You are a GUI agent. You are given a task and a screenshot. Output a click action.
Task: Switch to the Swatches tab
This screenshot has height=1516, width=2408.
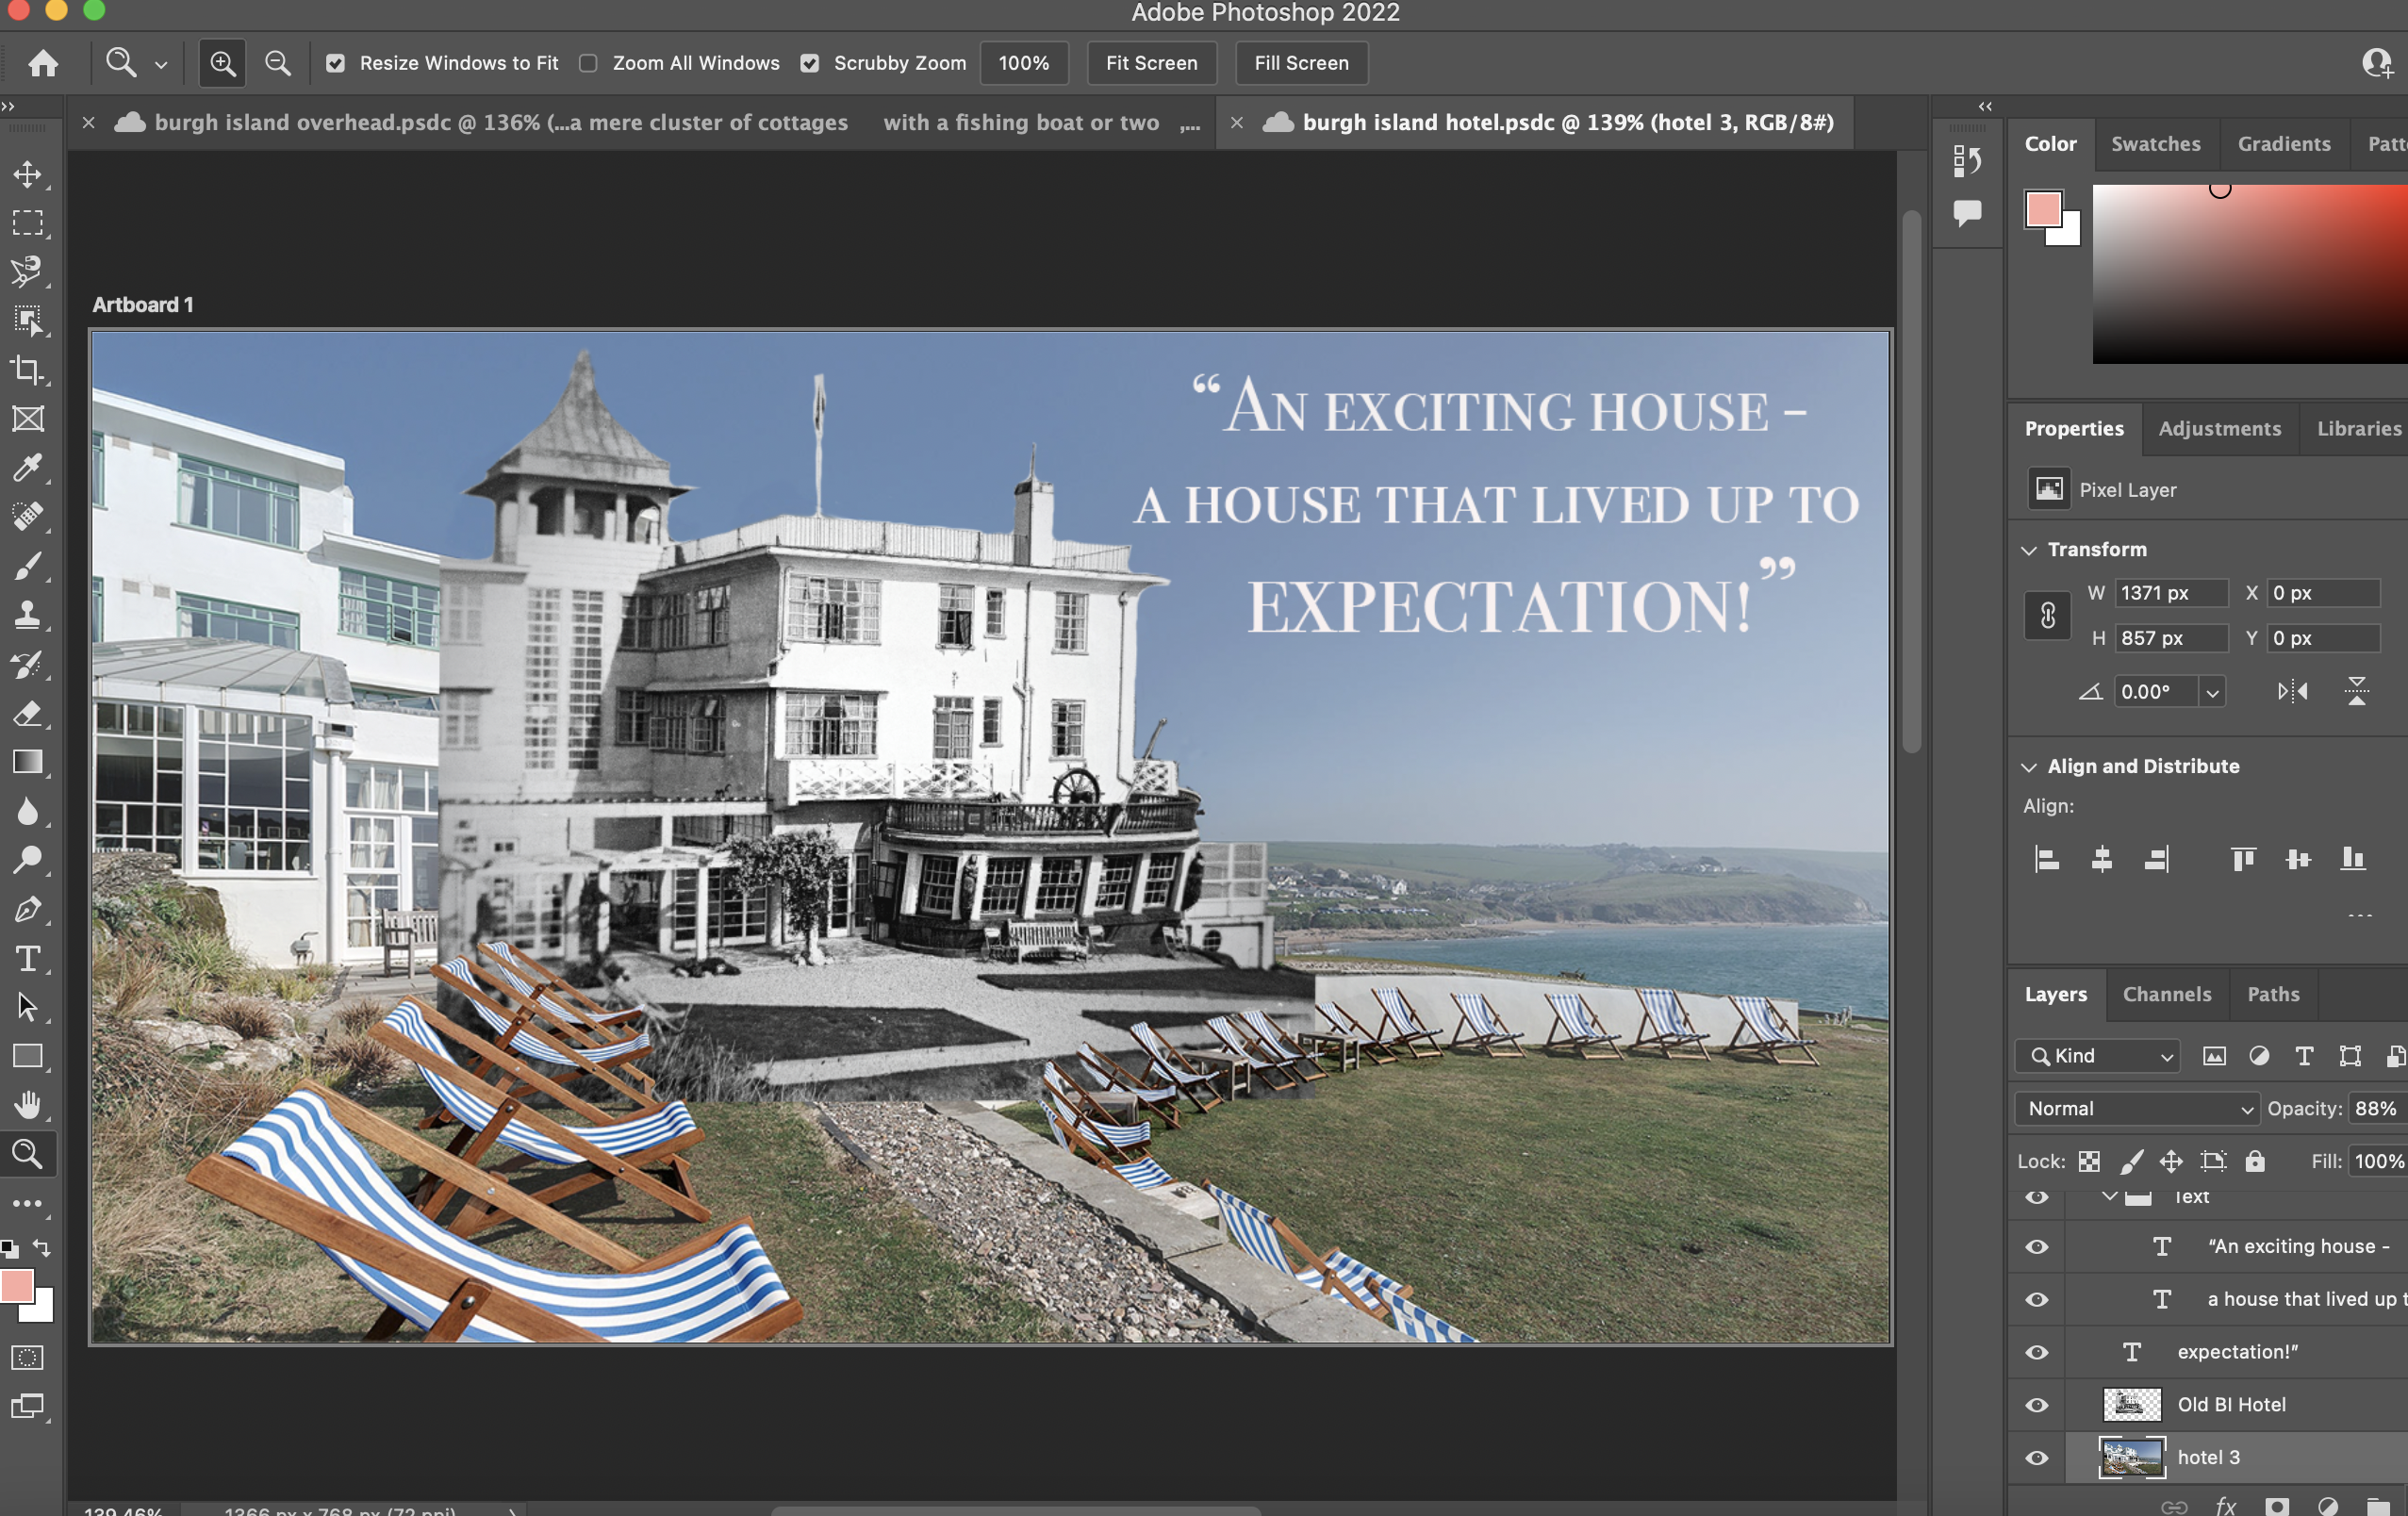click(2155, 144)
